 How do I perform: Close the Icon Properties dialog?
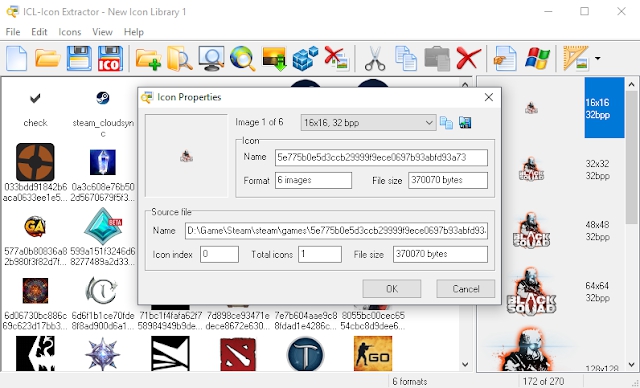click(489, 97)
